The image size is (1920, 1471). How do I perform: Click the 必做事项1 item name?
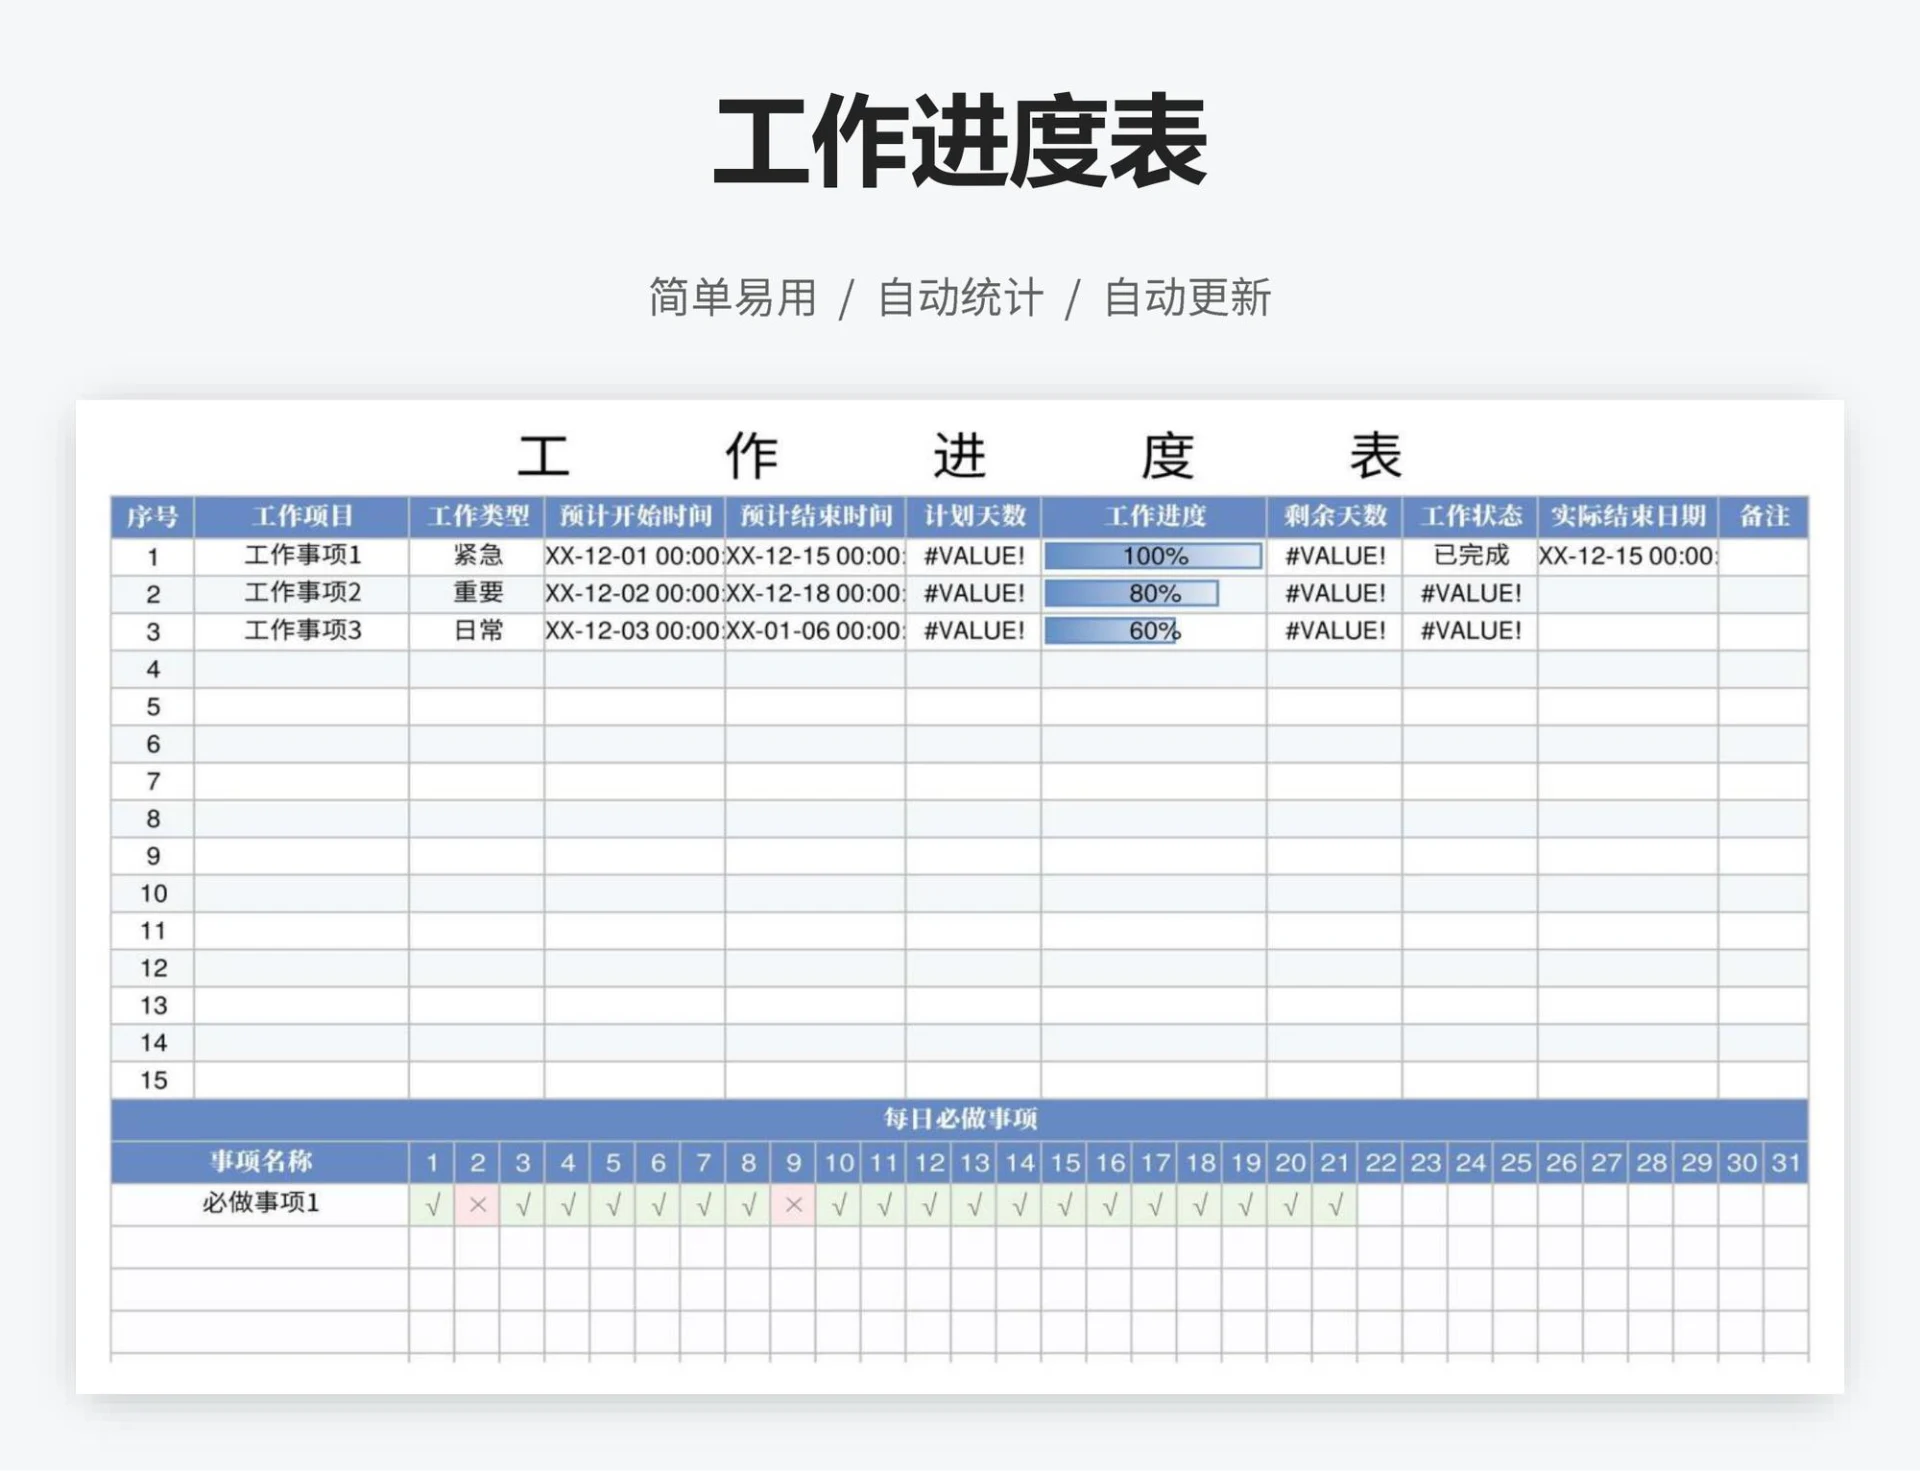coord(262,1205)
